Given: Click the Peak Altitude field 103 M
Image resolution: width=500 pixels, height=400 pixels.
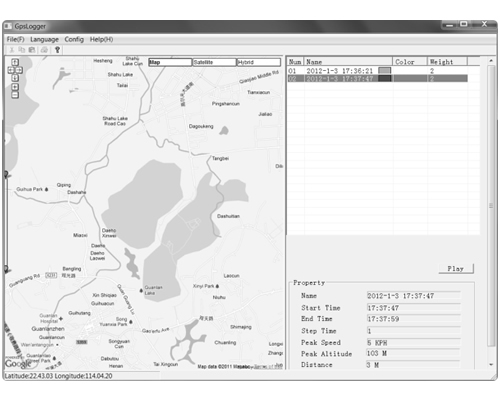Looking at the screenshot, I should pyautogui.click(x=413, y=353).
